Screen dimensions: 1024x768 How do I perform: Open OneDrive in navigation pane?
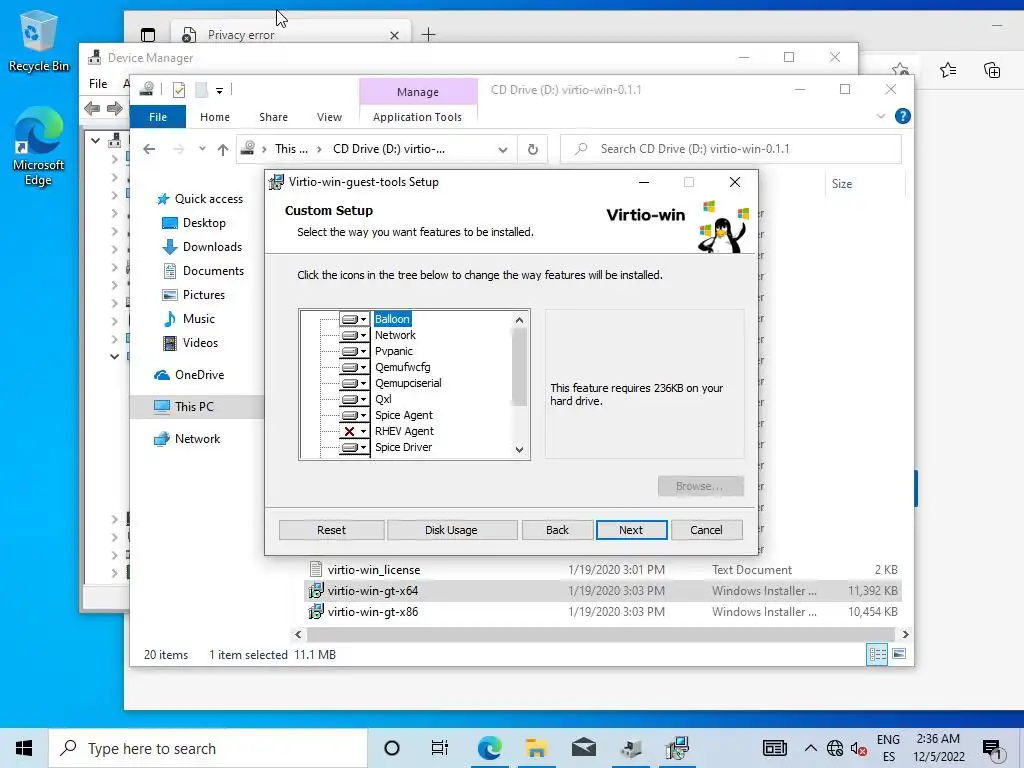(x=199, y=375)
